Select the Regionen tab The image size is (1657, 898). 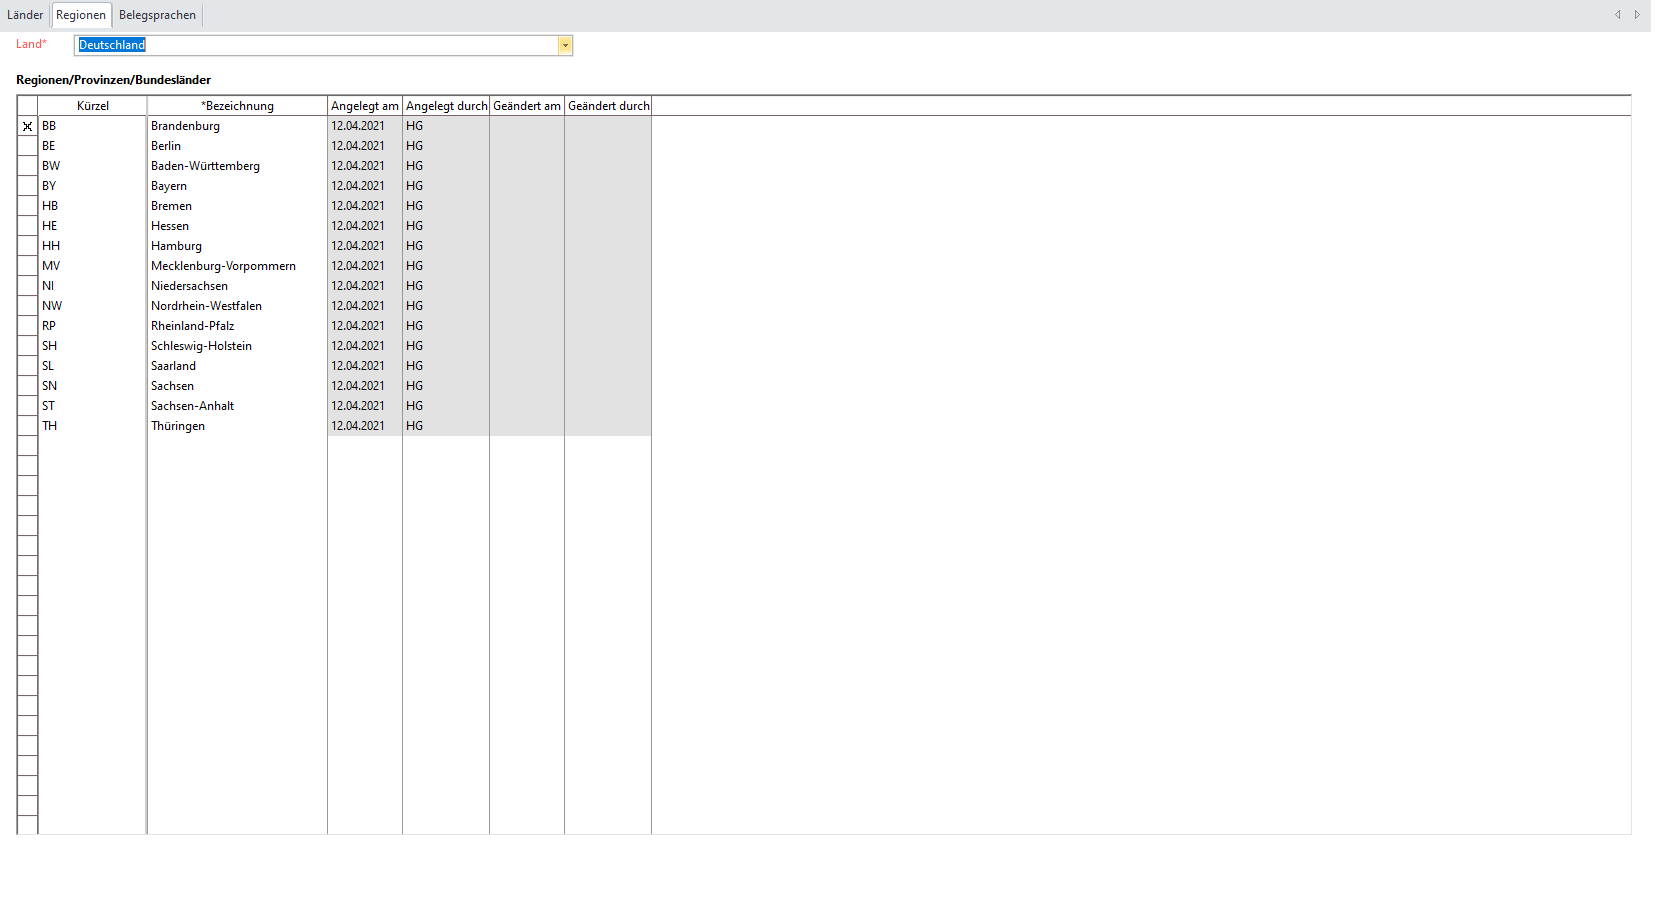[x=81, y=15]
